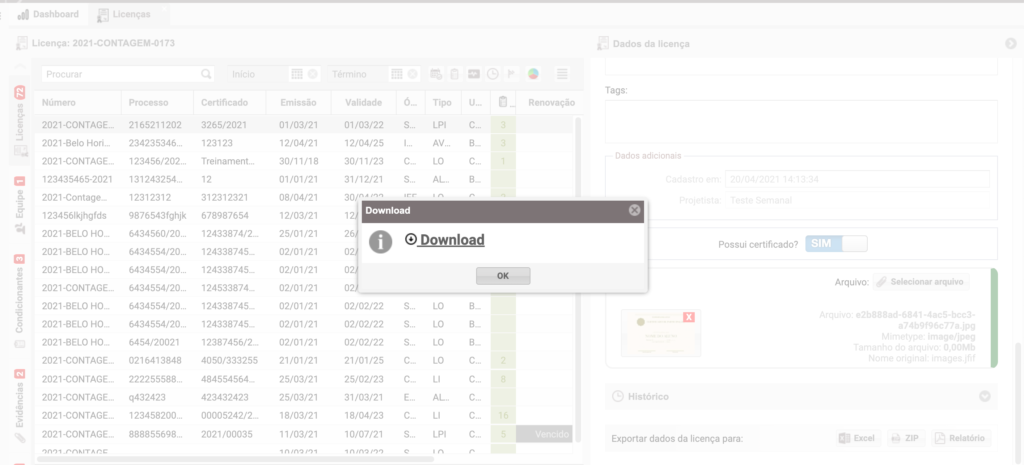This screenshot has width=1024, height=465.
Task: Open the Evidências side tab
Action: [20, 406]
